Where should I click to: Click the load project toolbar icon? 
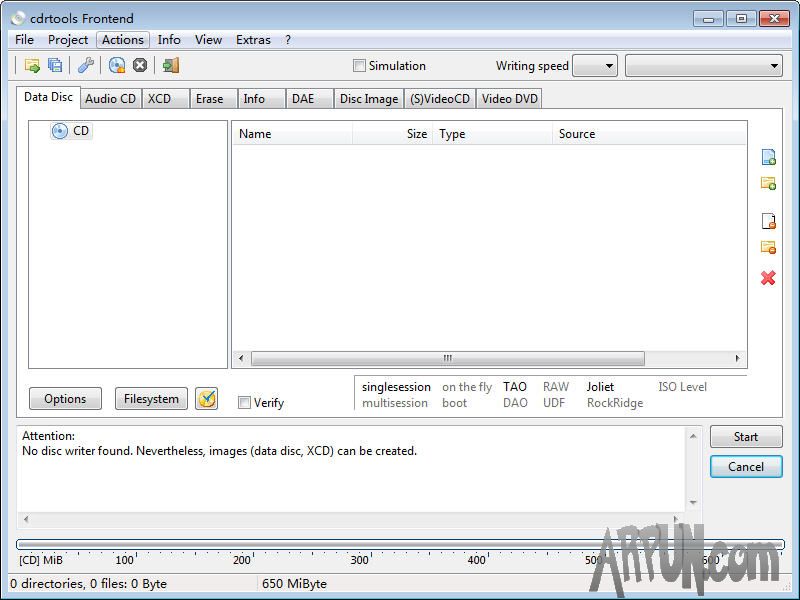coord(32,65)
